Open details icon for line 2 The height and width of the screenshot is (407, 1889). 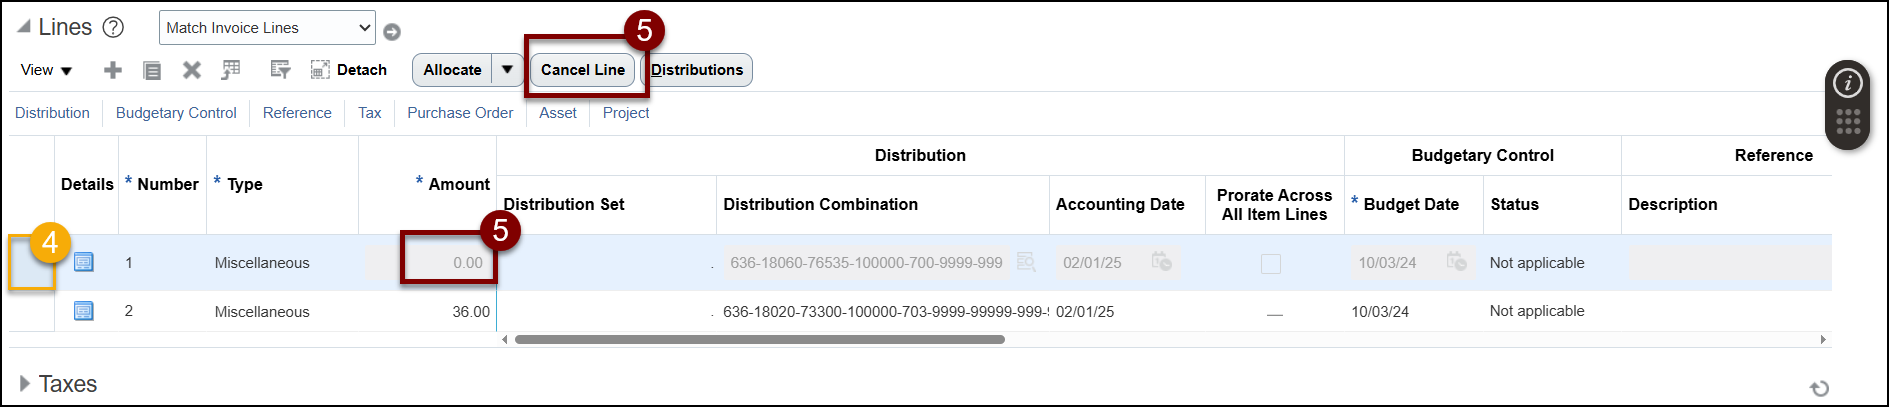pos(84,311)
